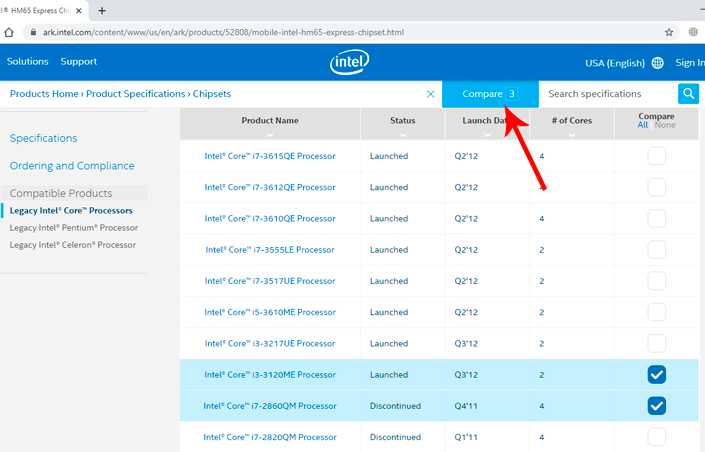Image resolution: width=705 pixels, height=452 pixels.
Task: Click the browser address bar URL
Action: click(223, 32)
